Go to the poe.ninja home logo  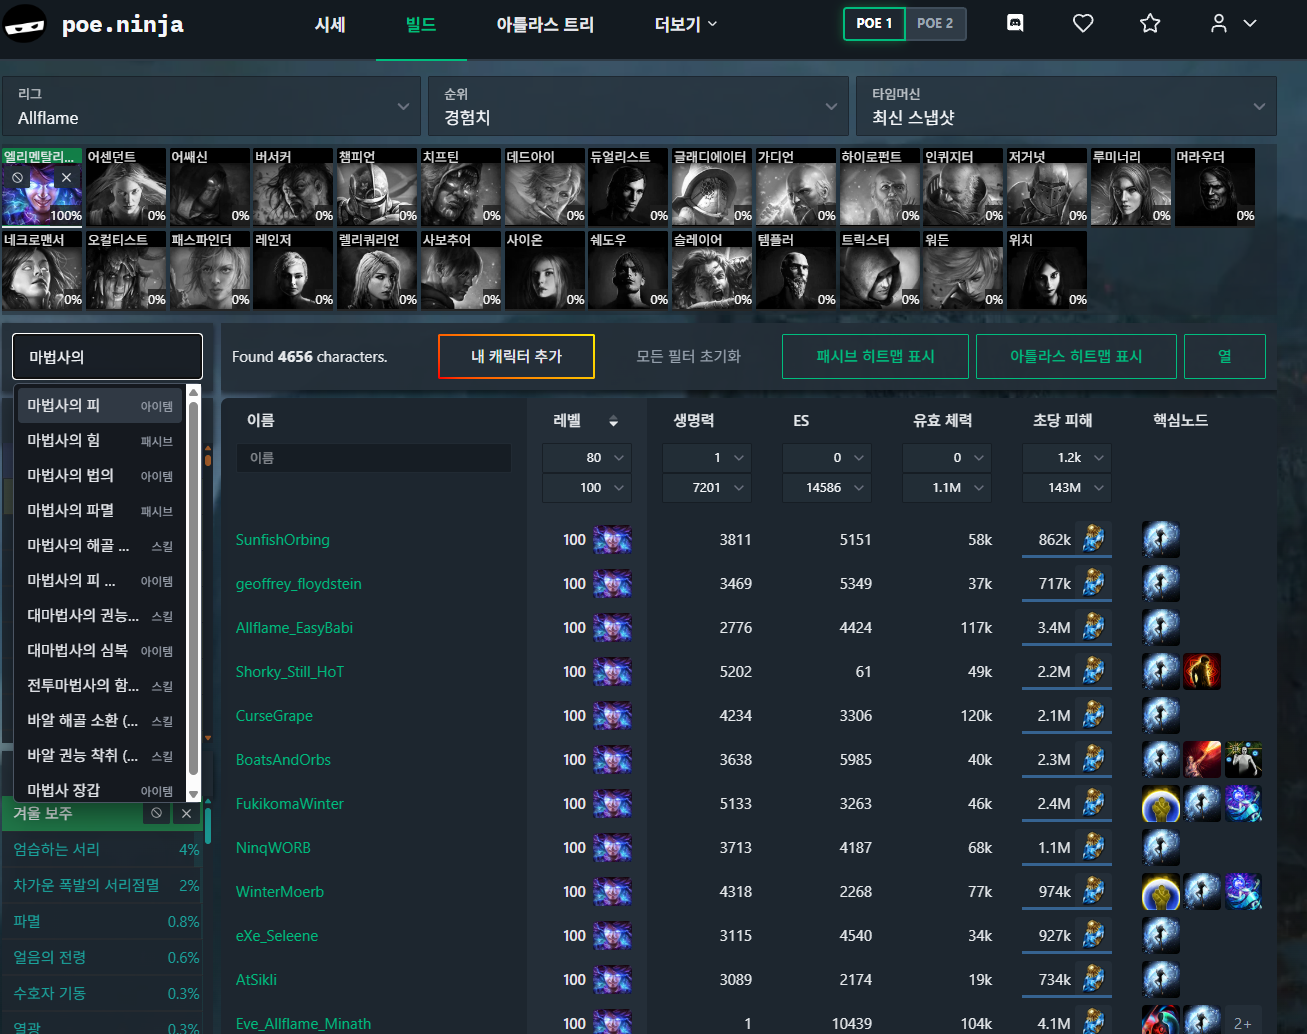94,24
